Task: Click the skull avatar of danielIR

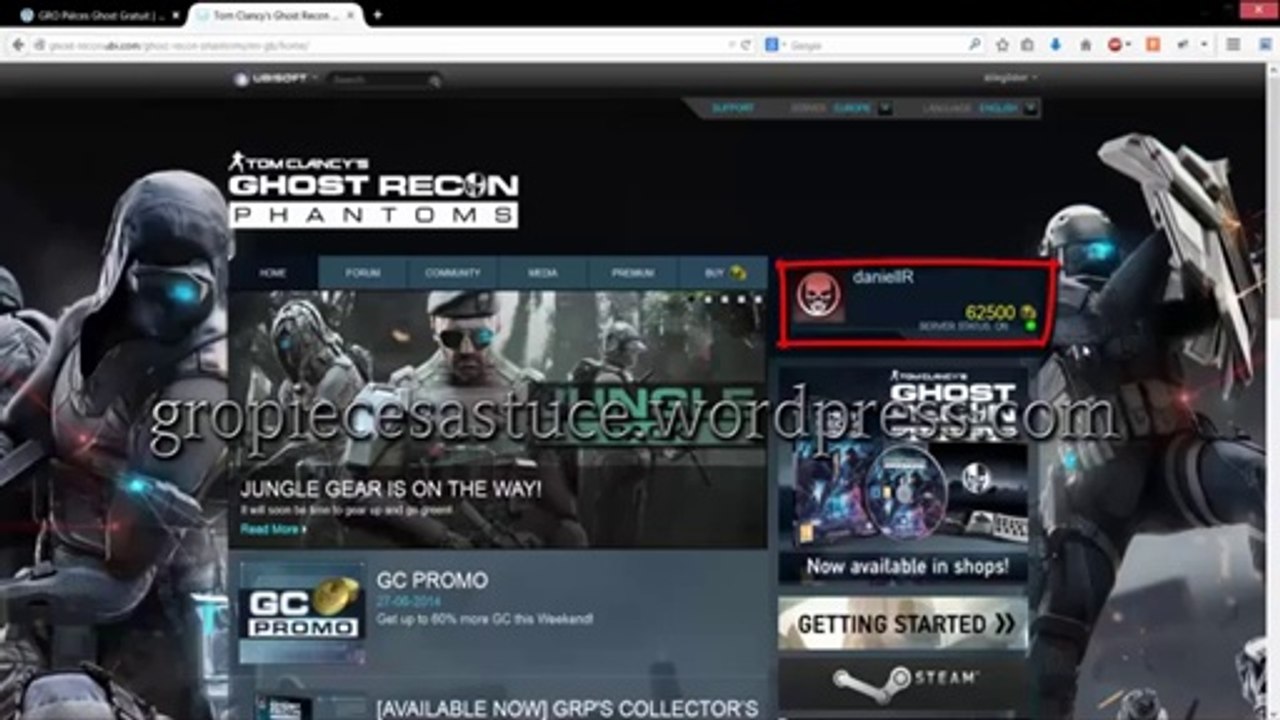Action: [x=818, y=296]
